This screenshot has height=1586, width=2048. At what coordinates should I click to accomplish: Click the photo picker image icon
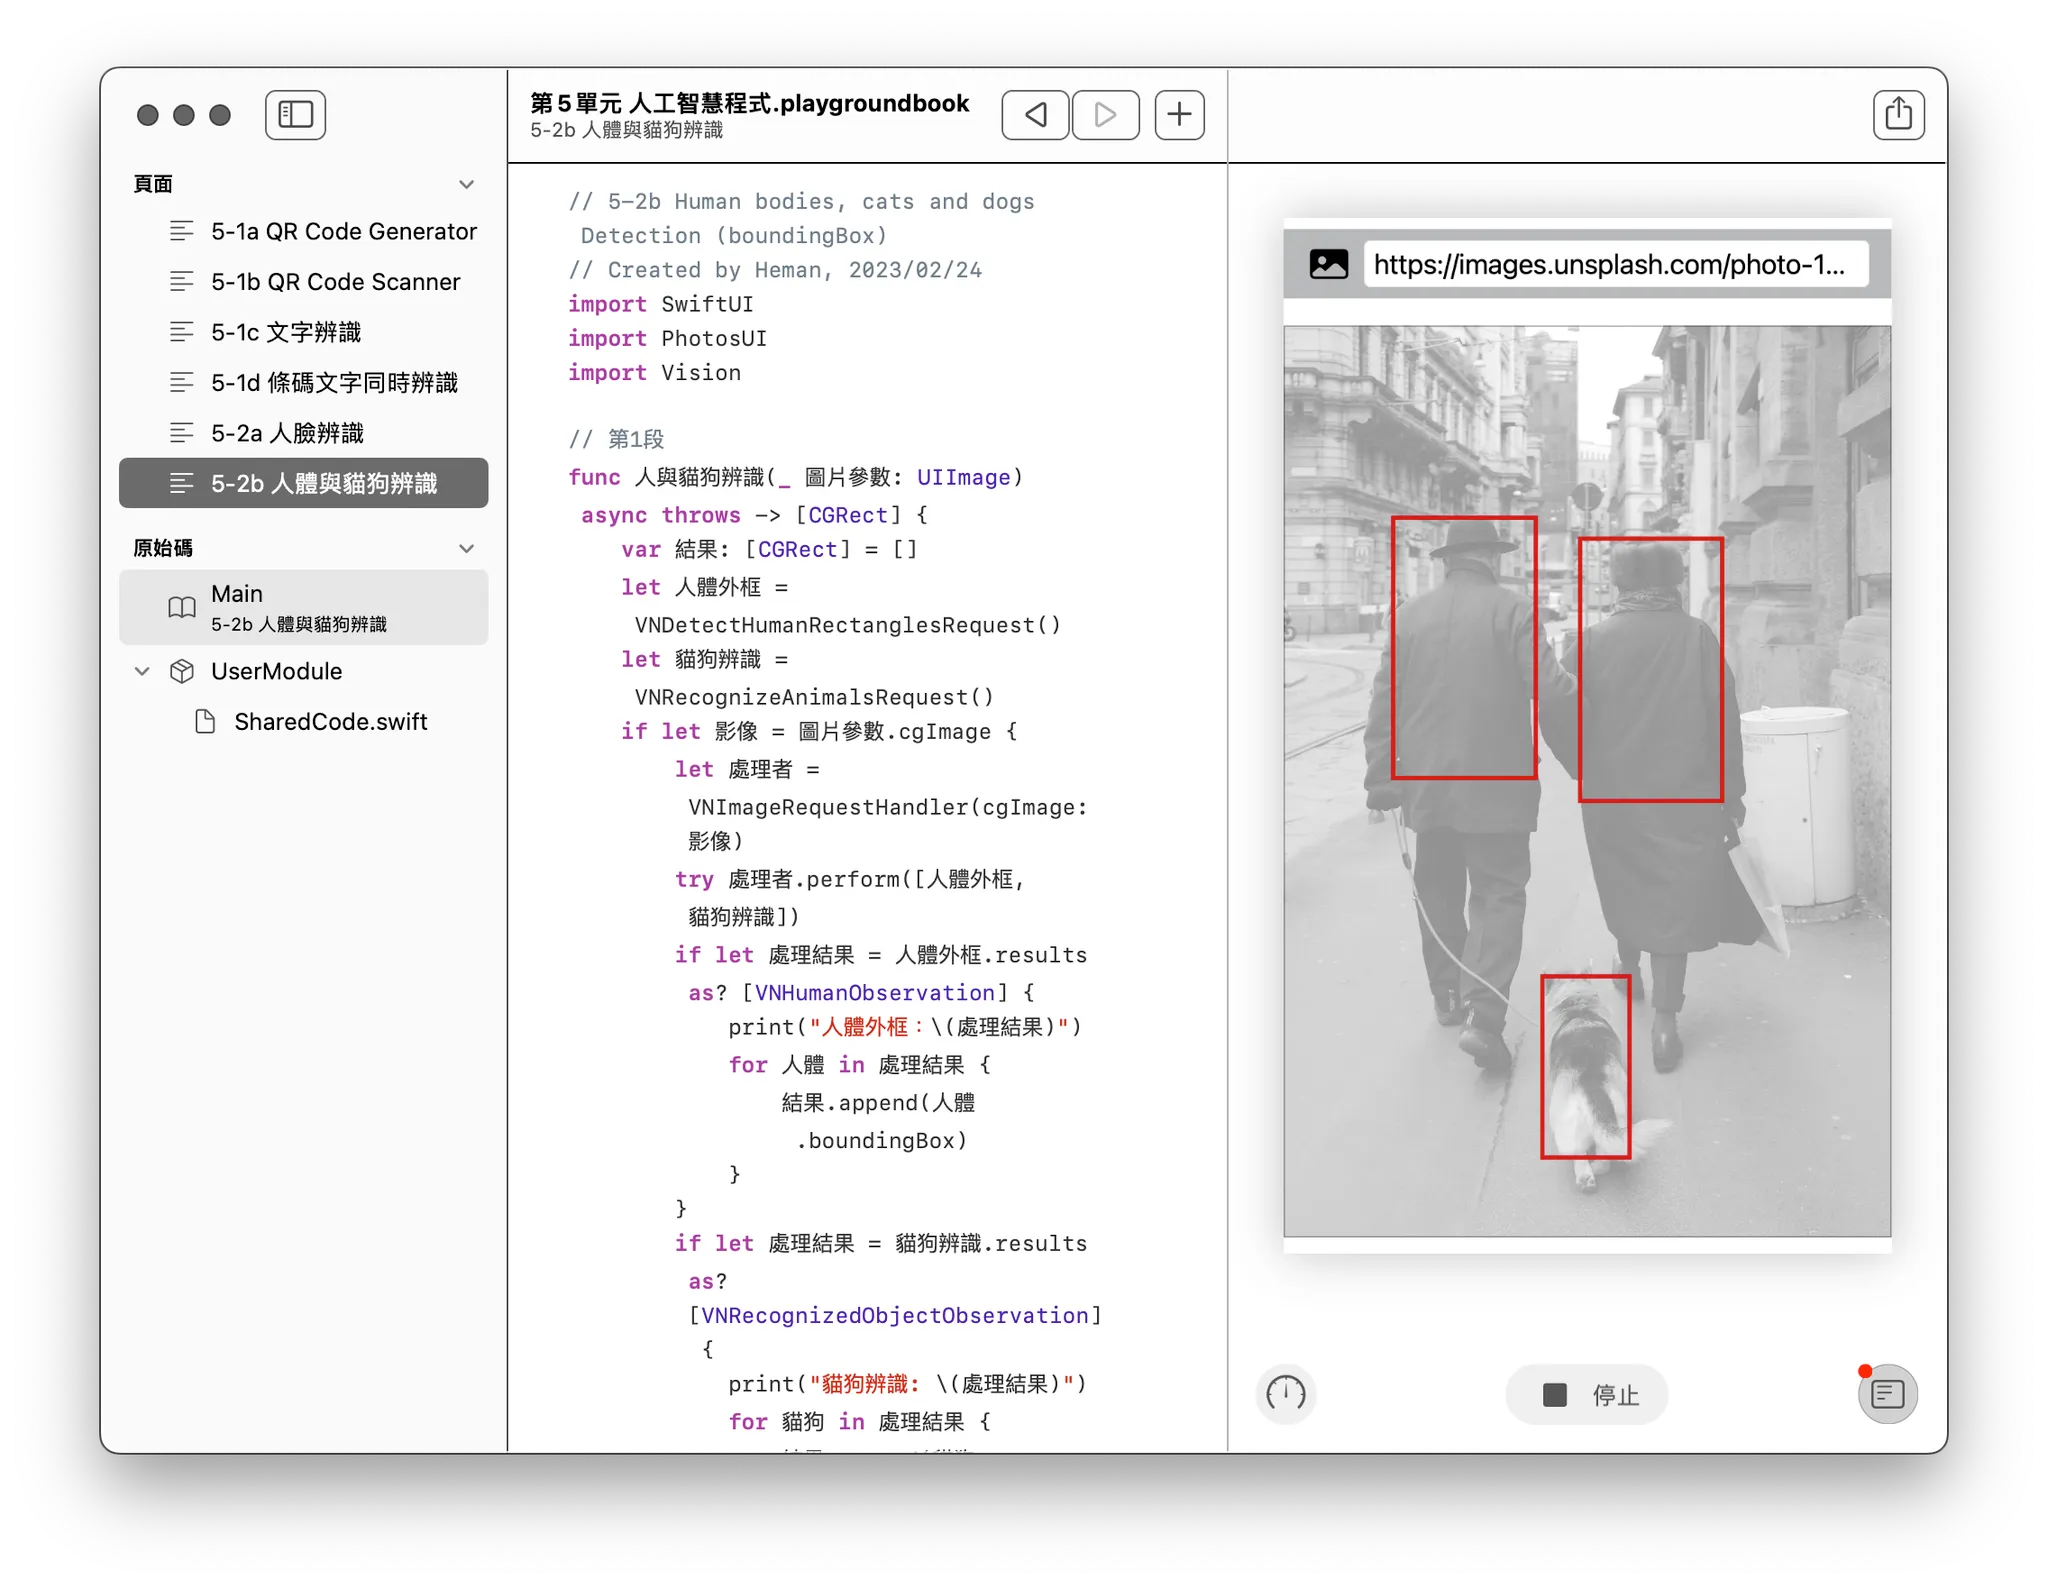[1328, 264]
